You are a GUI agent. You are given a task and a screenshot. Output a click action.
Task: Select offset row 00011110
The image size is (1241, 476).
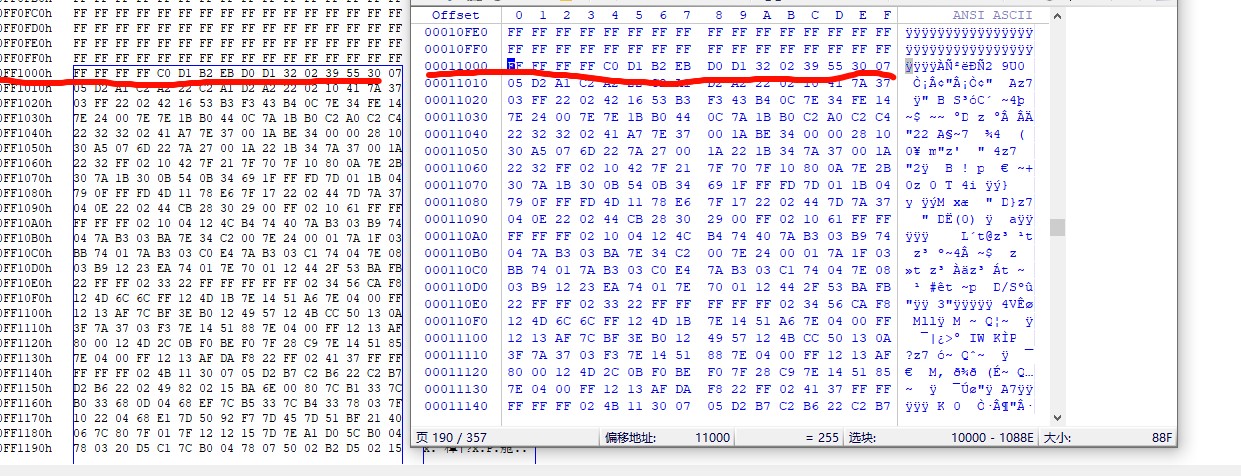[456, 355]
